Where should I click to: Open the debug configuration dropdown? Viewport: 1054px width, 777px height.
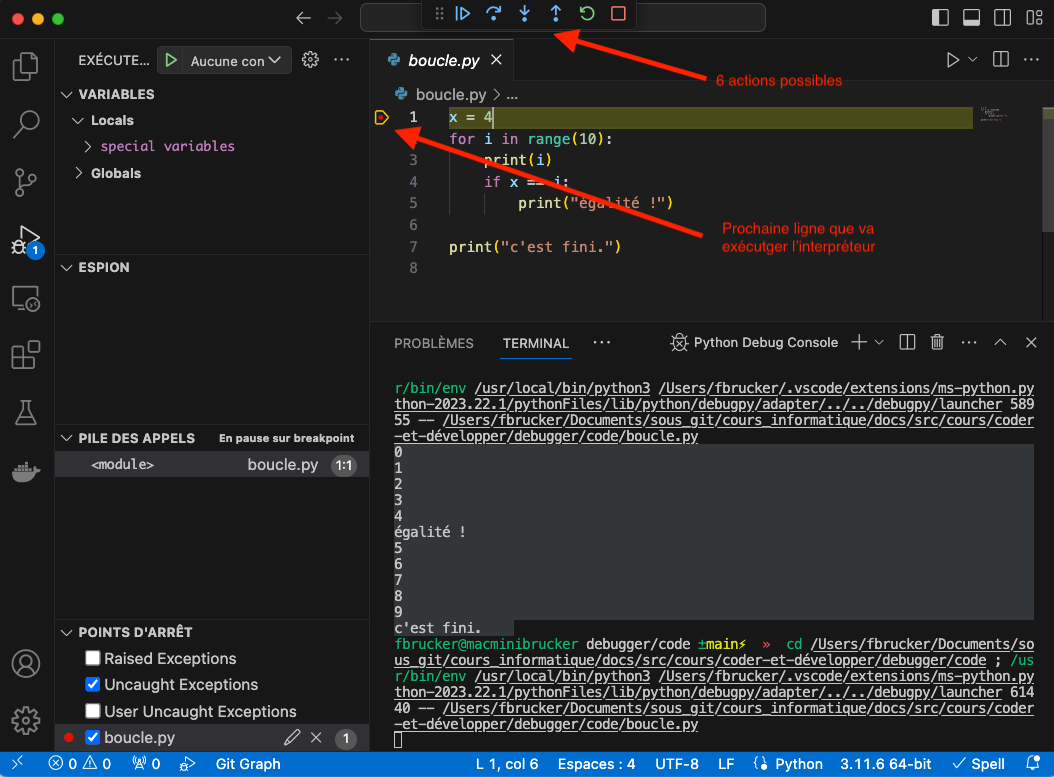coord(236,61)
